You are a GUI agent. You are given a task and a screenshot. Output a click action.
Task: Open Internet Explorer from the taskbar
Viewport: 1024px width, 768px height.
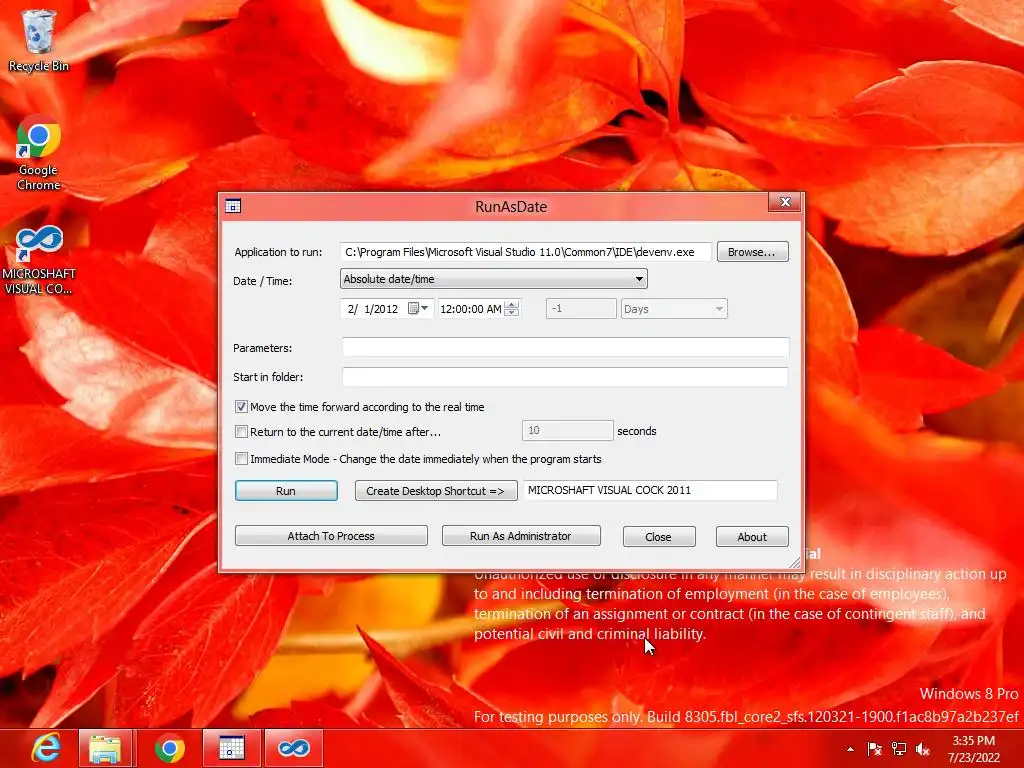click(x=46, y=748)
